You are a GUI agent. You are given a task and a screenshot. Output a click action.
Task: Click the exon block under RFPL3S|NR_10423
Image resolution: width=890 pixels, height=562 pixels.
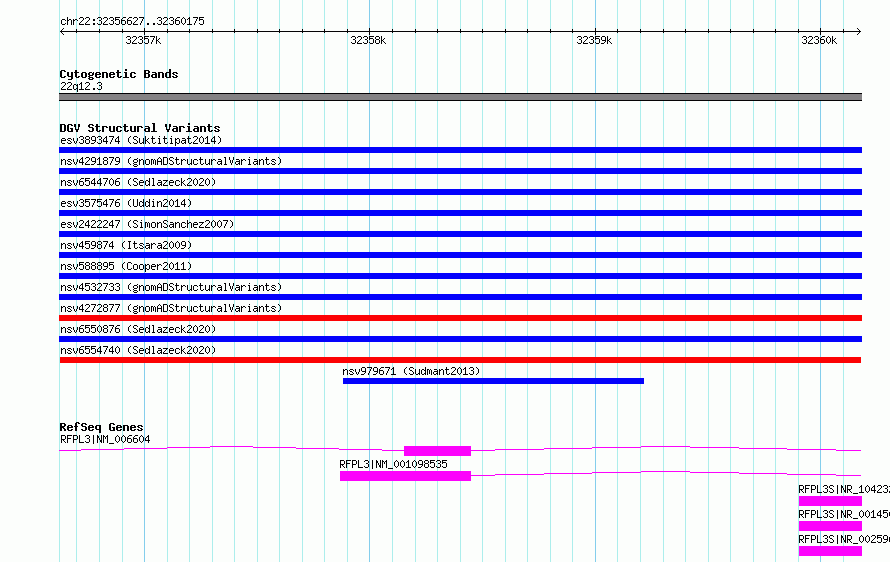tap(830, 501)
